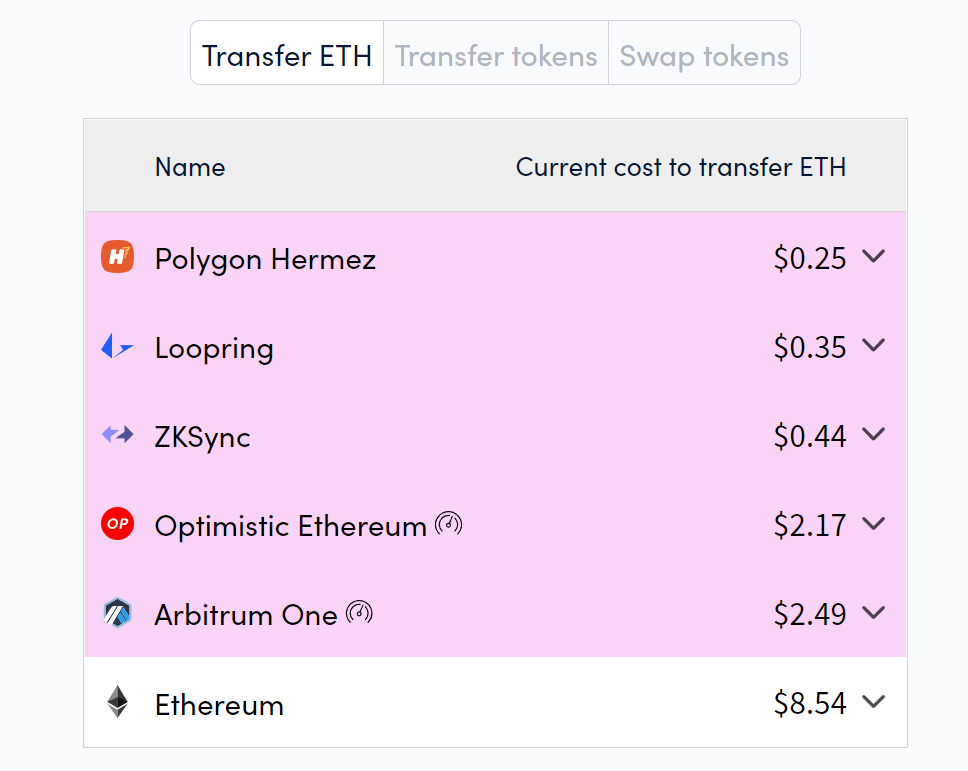Click the Loopring blue logo icon

117,346
